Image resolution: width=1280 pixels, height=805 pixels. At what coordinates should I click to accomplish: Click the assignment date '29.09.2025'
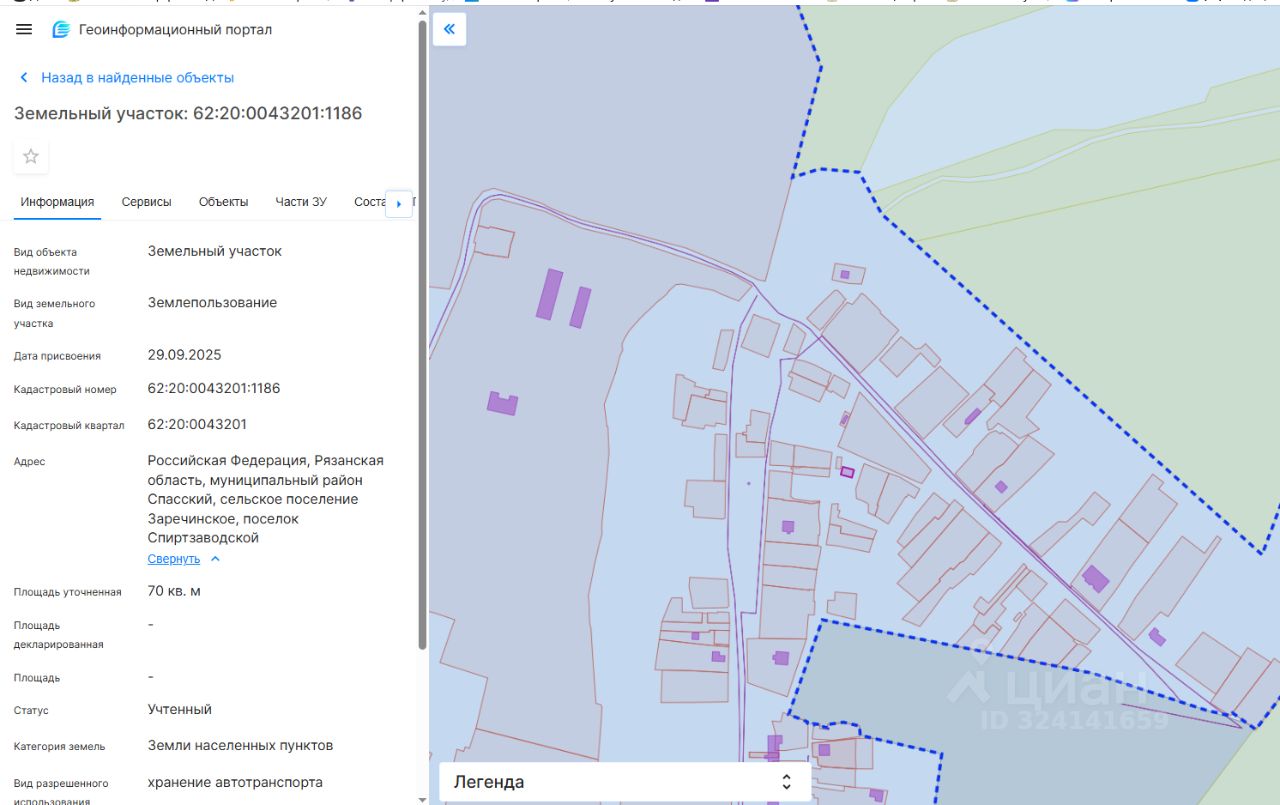(x=185, y=355)
